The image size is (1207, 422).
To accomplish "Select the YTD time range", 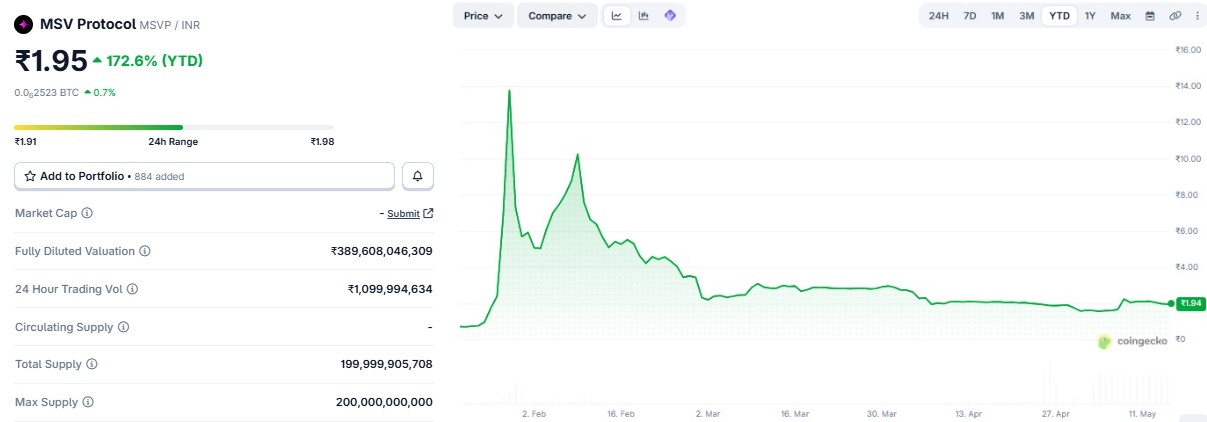I will click(x=1059, y=16).
